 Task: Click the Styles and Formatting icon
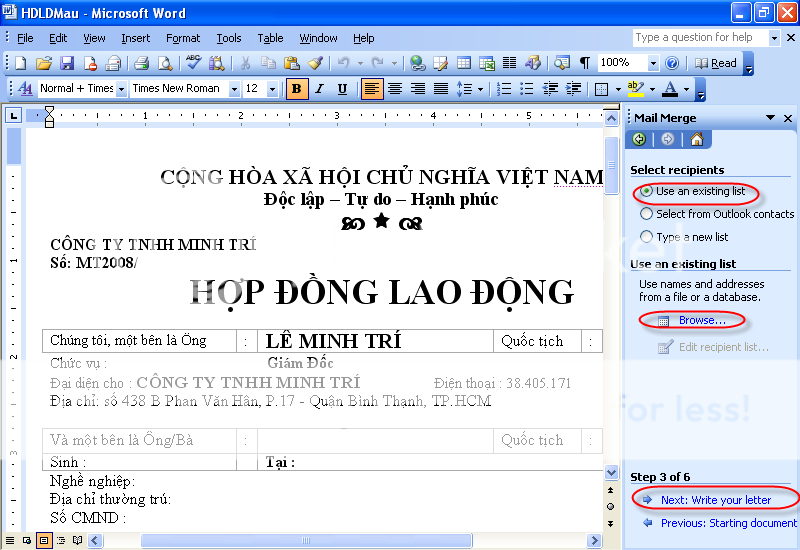pyautogui.click(x=25, y=89)
